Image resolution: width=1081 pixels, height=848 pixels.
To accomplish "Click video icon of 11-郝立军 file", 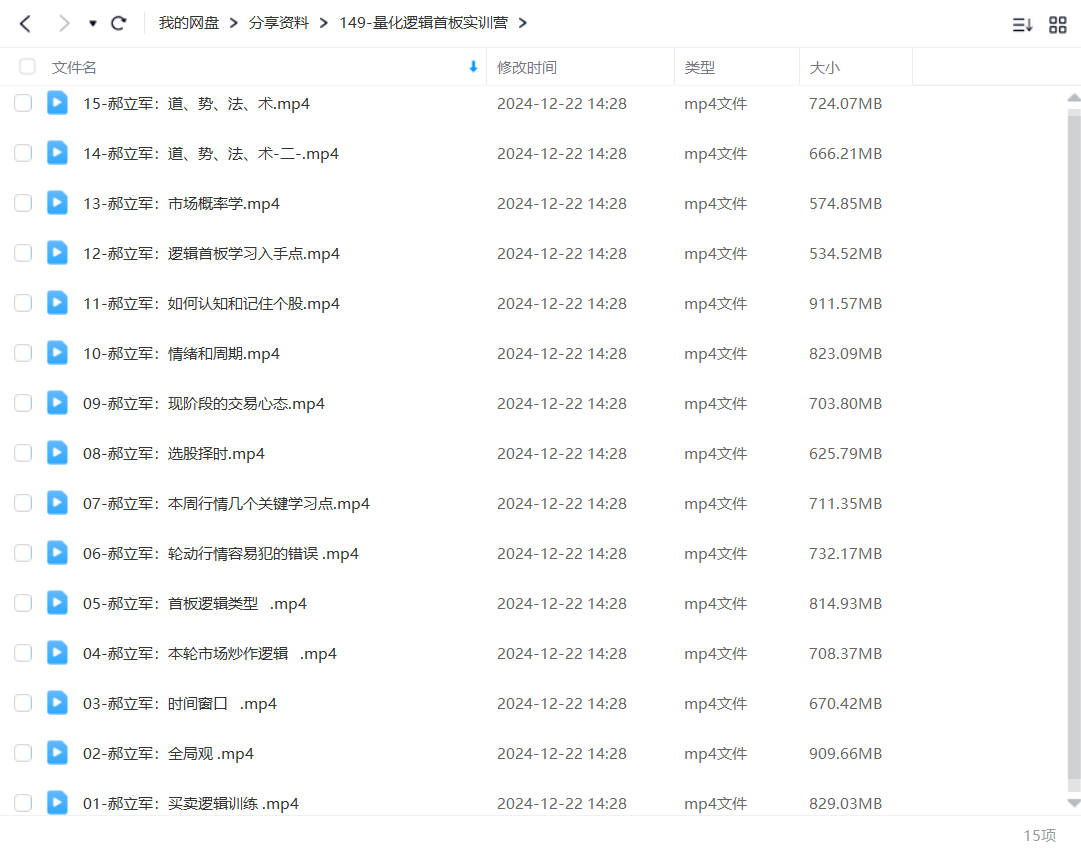I will [57, 303].
